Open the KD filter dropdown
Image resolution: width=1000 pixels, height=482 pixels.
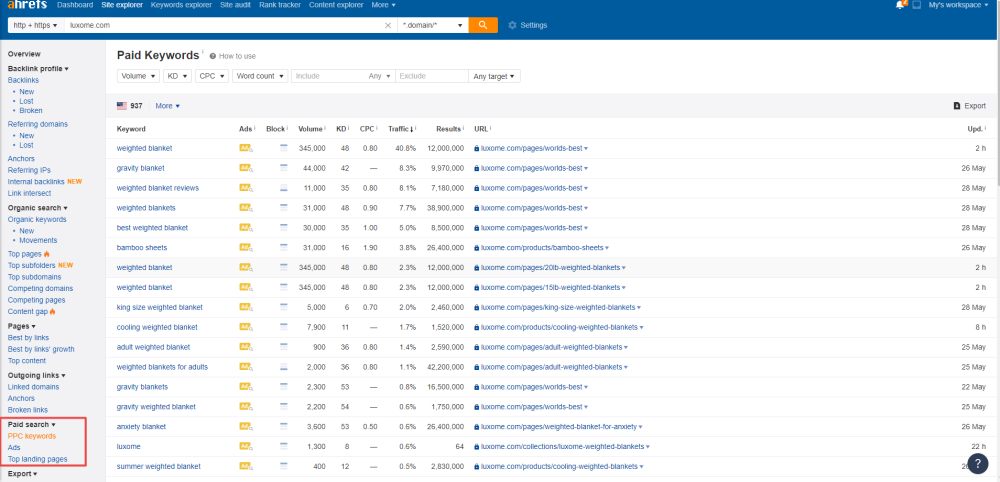[x=176, y=76]
